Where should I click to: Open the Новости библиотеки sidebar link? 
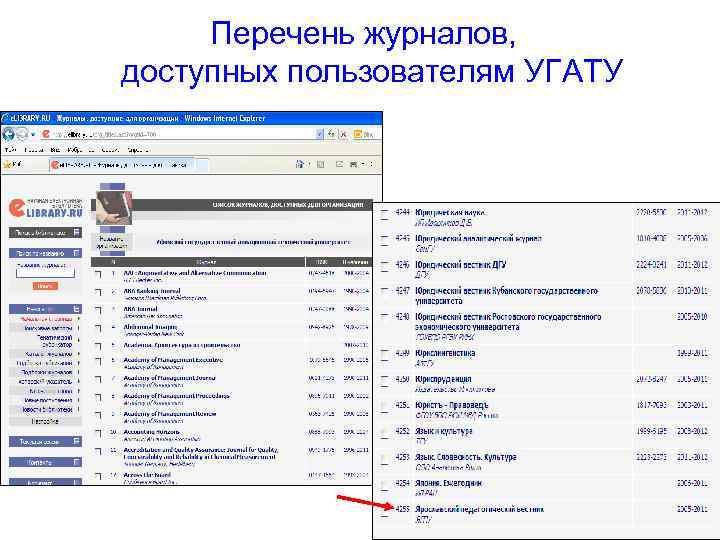(x=47, y=409)
